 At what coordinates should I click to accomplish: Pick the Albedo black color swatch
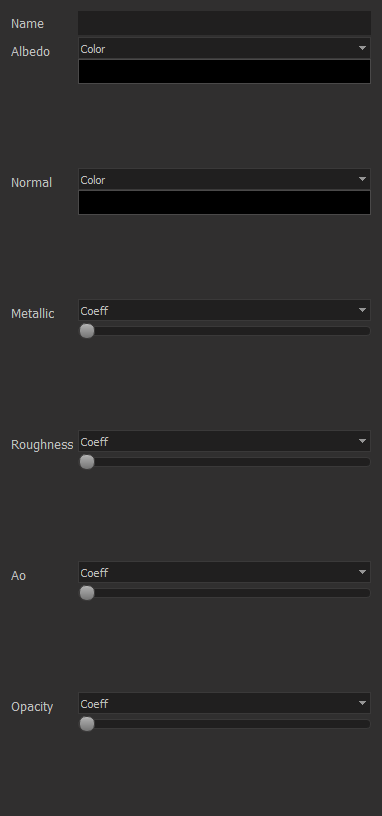click(224, 72)
